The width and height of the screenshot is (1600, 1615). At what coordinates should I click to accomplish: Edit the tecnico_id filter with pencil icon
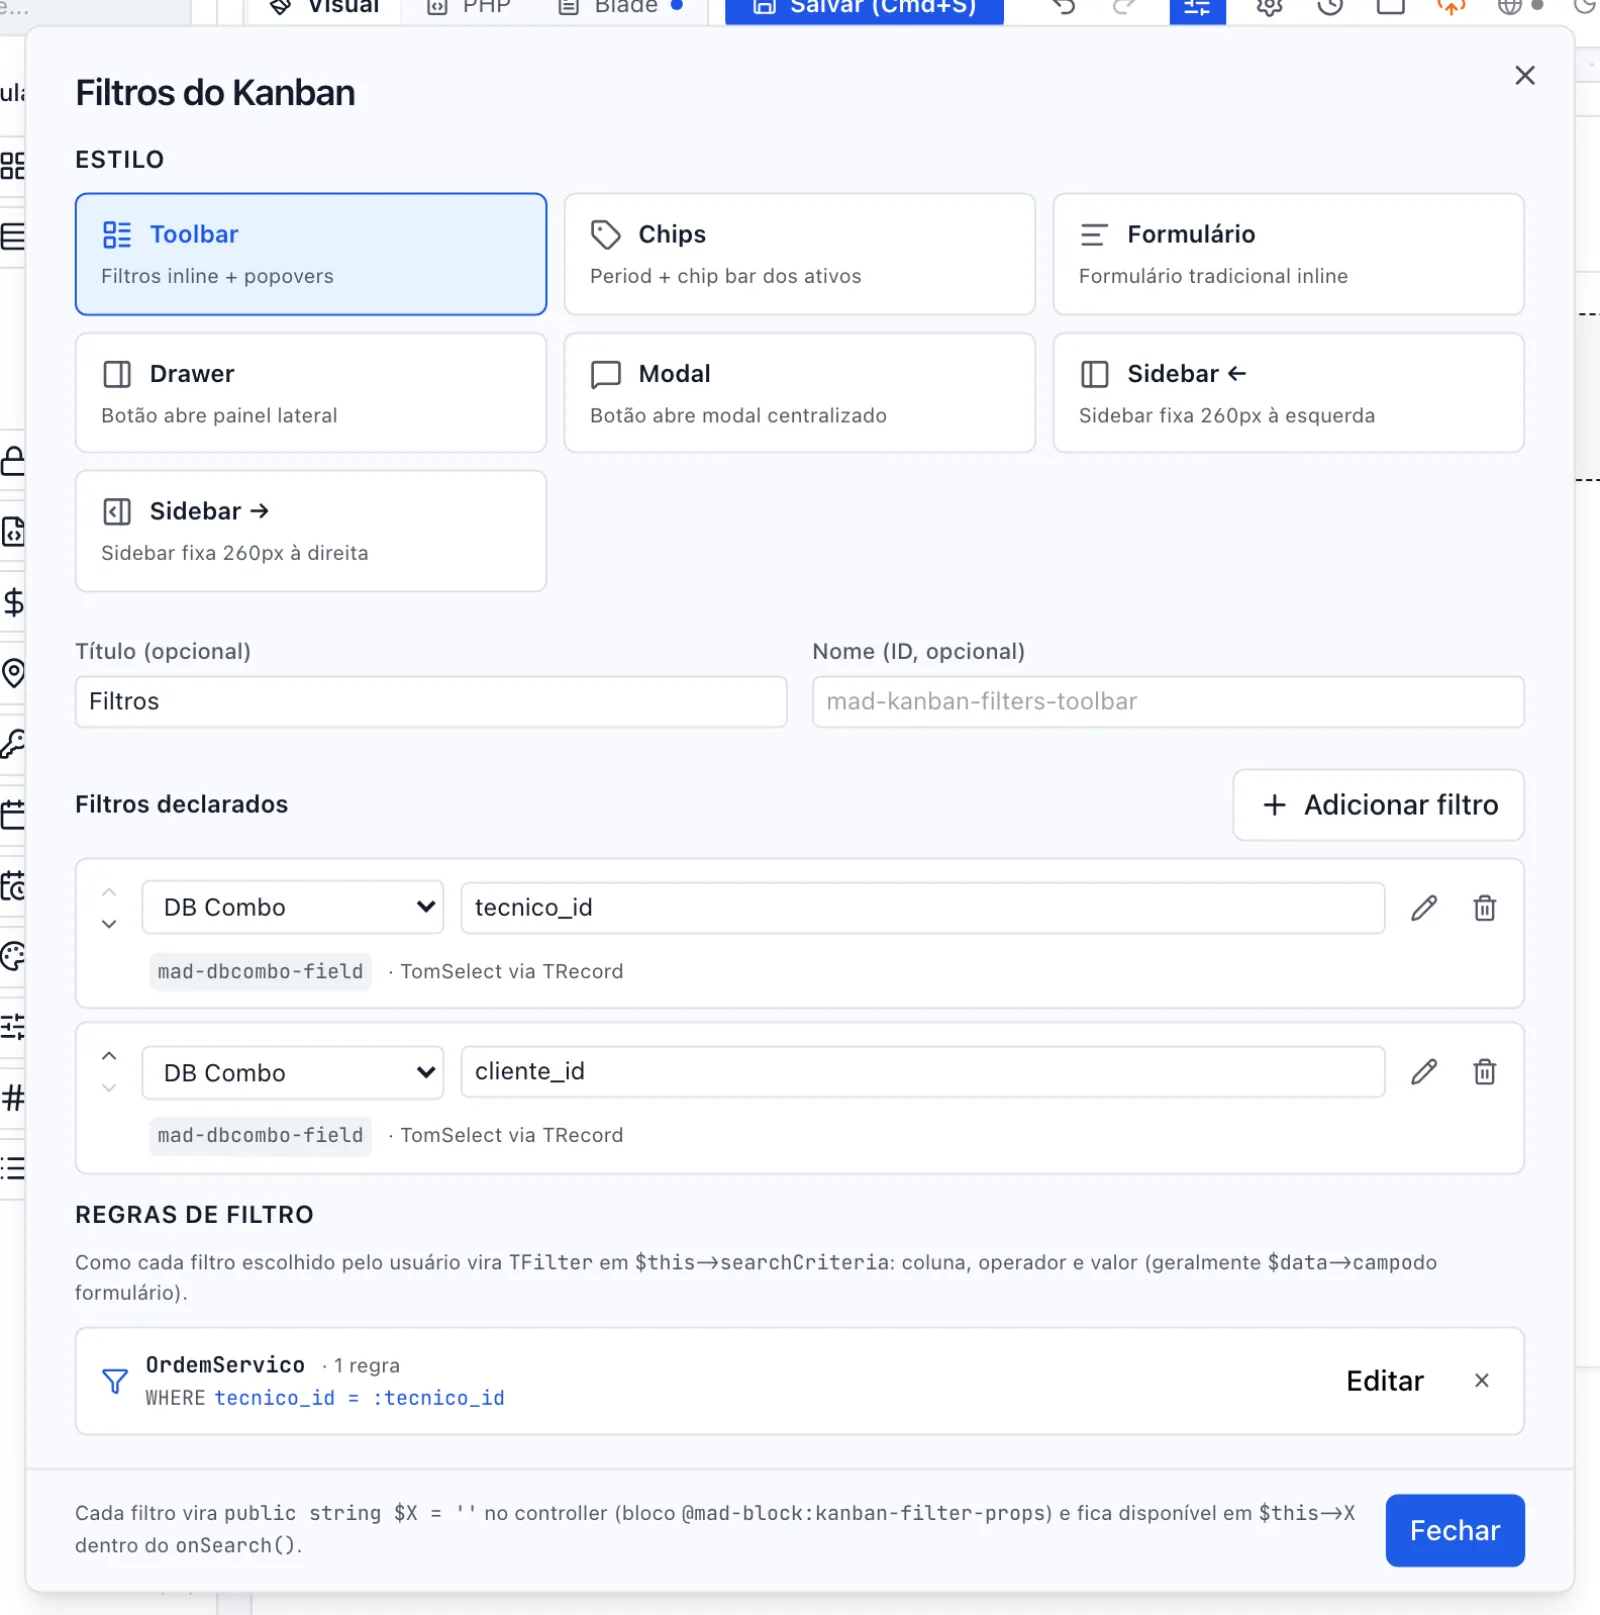1424,908
